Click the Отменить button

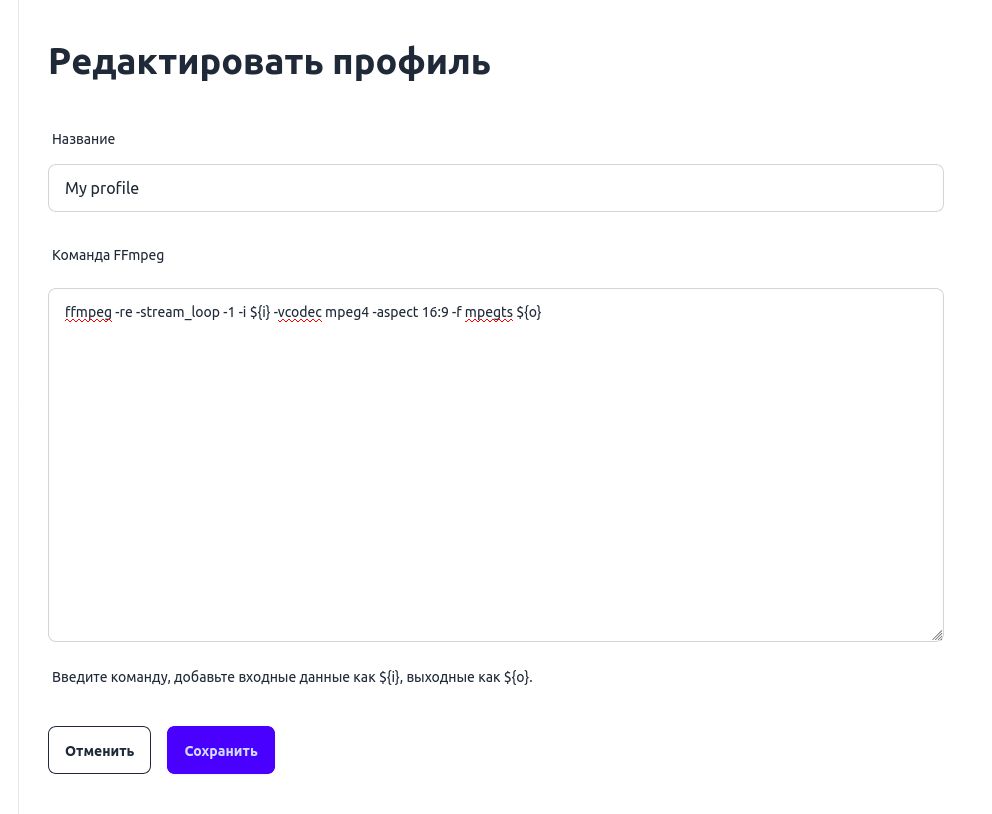99,750
